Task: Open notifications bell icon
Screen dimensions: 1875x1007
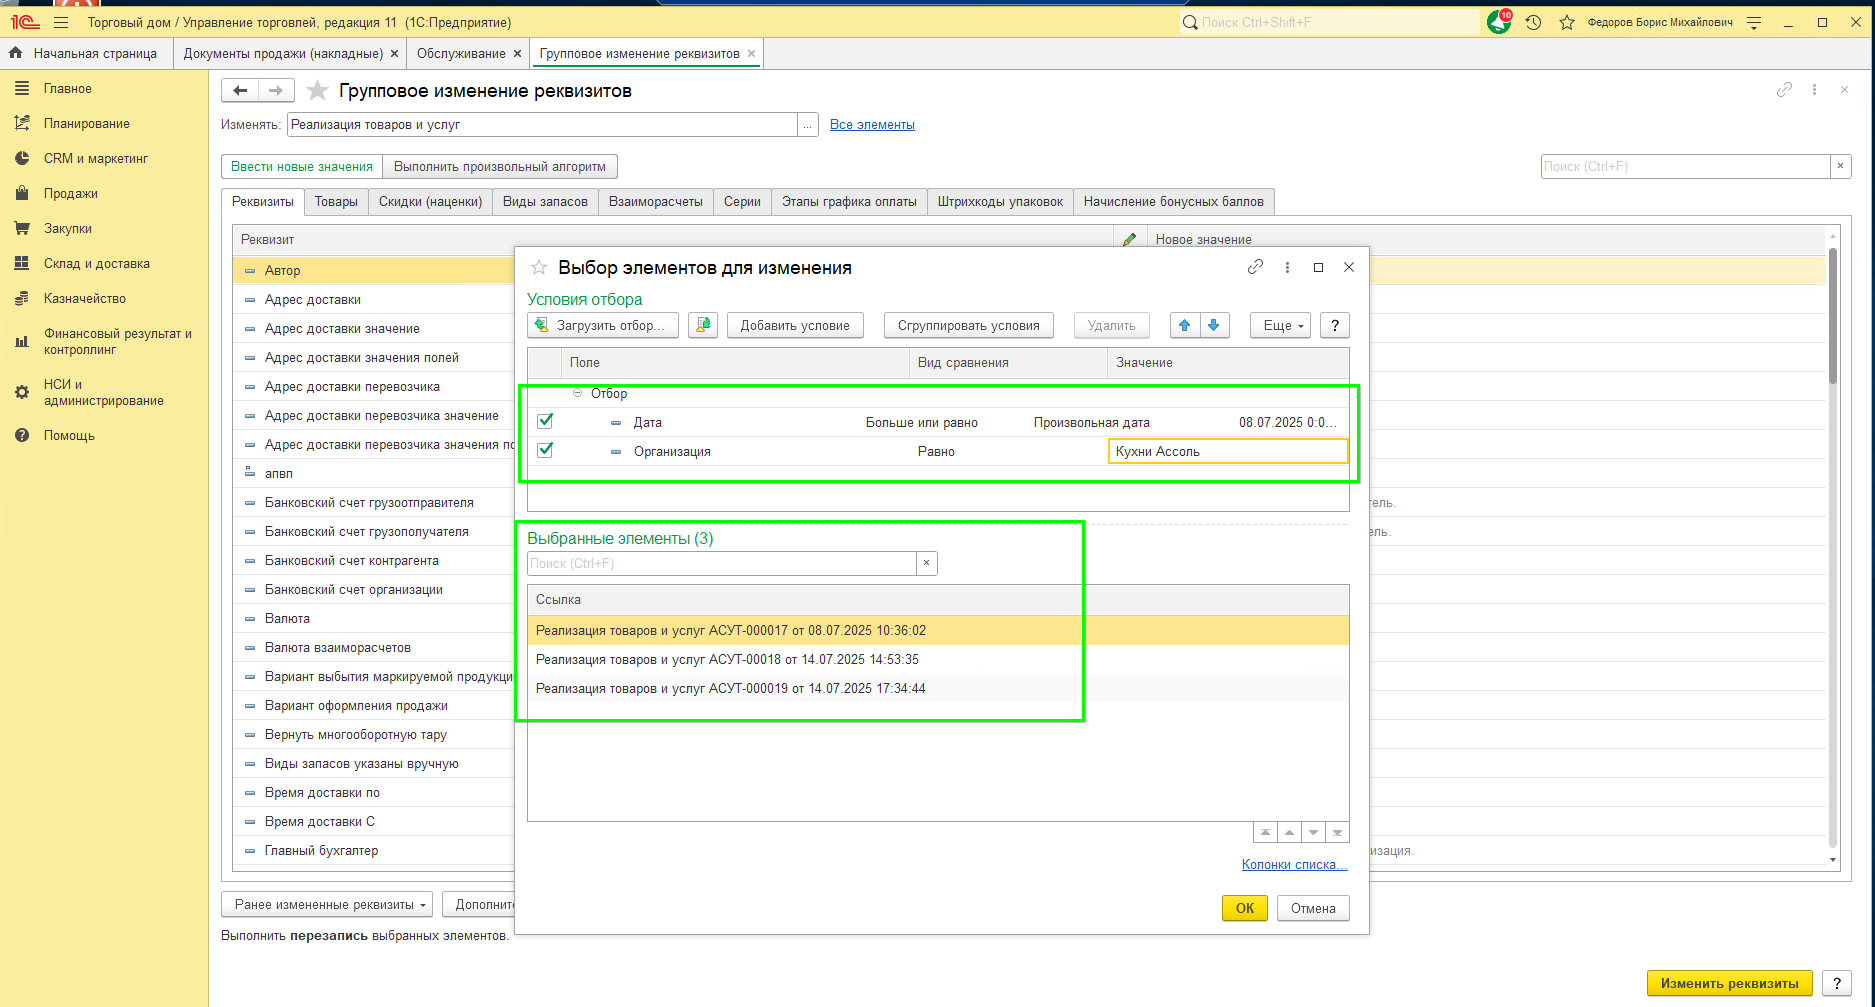Action: click(x=1499, y=22)
